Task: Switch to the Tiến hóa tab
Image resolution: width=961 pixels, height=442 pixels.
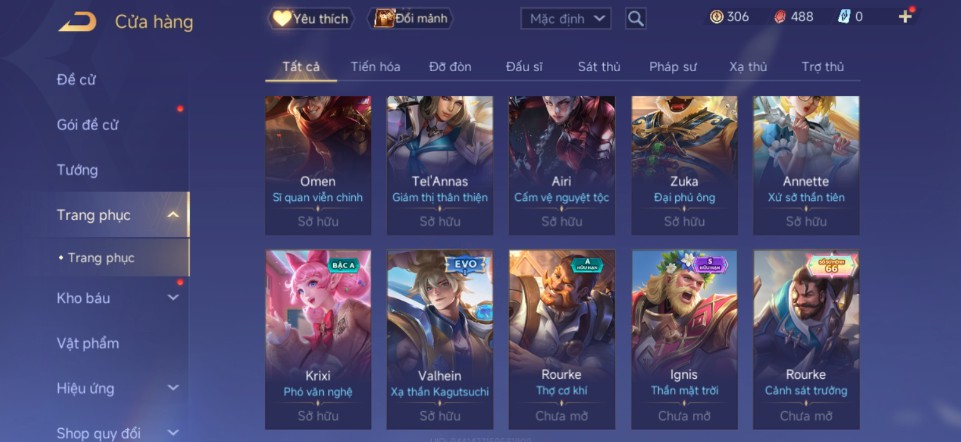Action: [375, 67]
